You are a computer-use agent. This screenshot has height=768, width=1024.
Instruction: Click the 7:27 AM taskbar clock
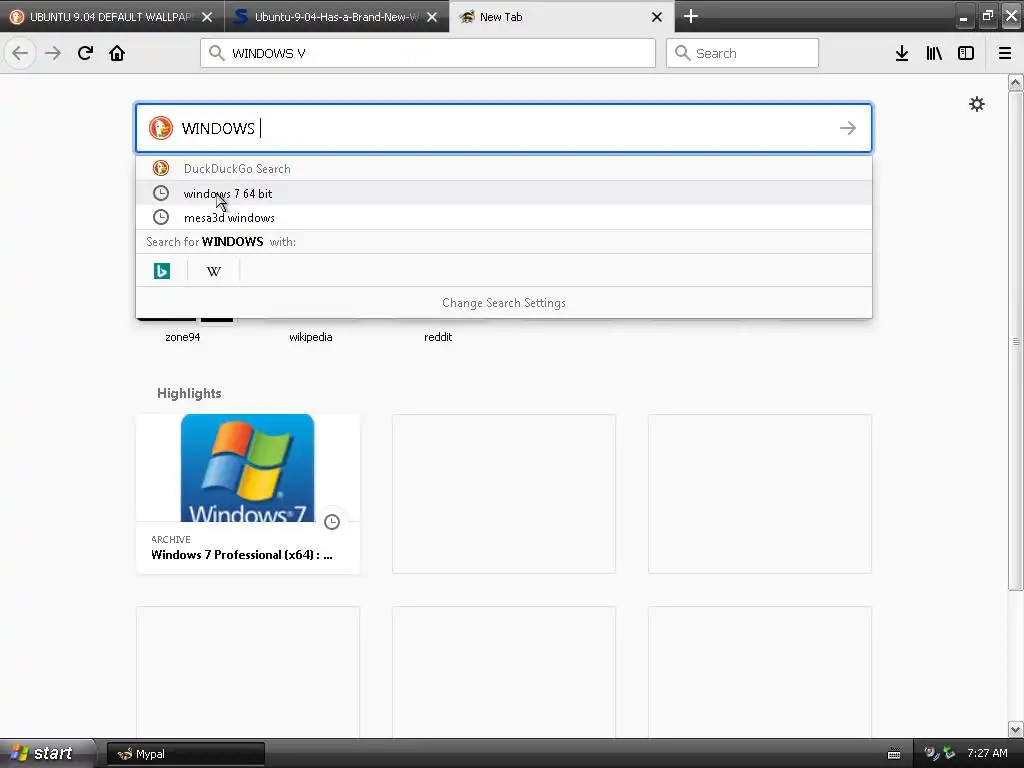tap(987, 753)
